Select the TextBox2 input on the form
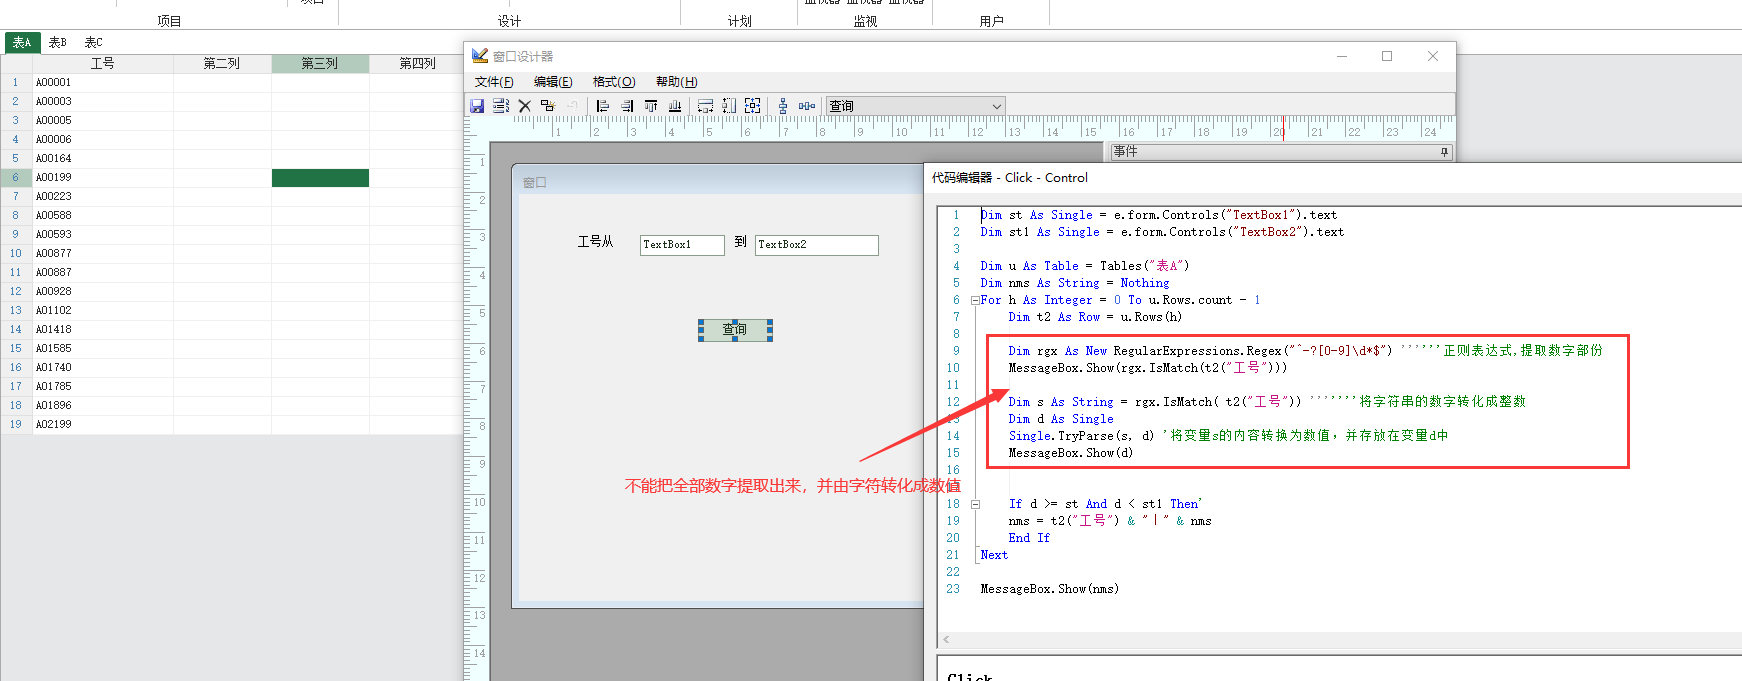This screenshot has height=681, width=1742. pyautogui.click(x=817, y=245)
